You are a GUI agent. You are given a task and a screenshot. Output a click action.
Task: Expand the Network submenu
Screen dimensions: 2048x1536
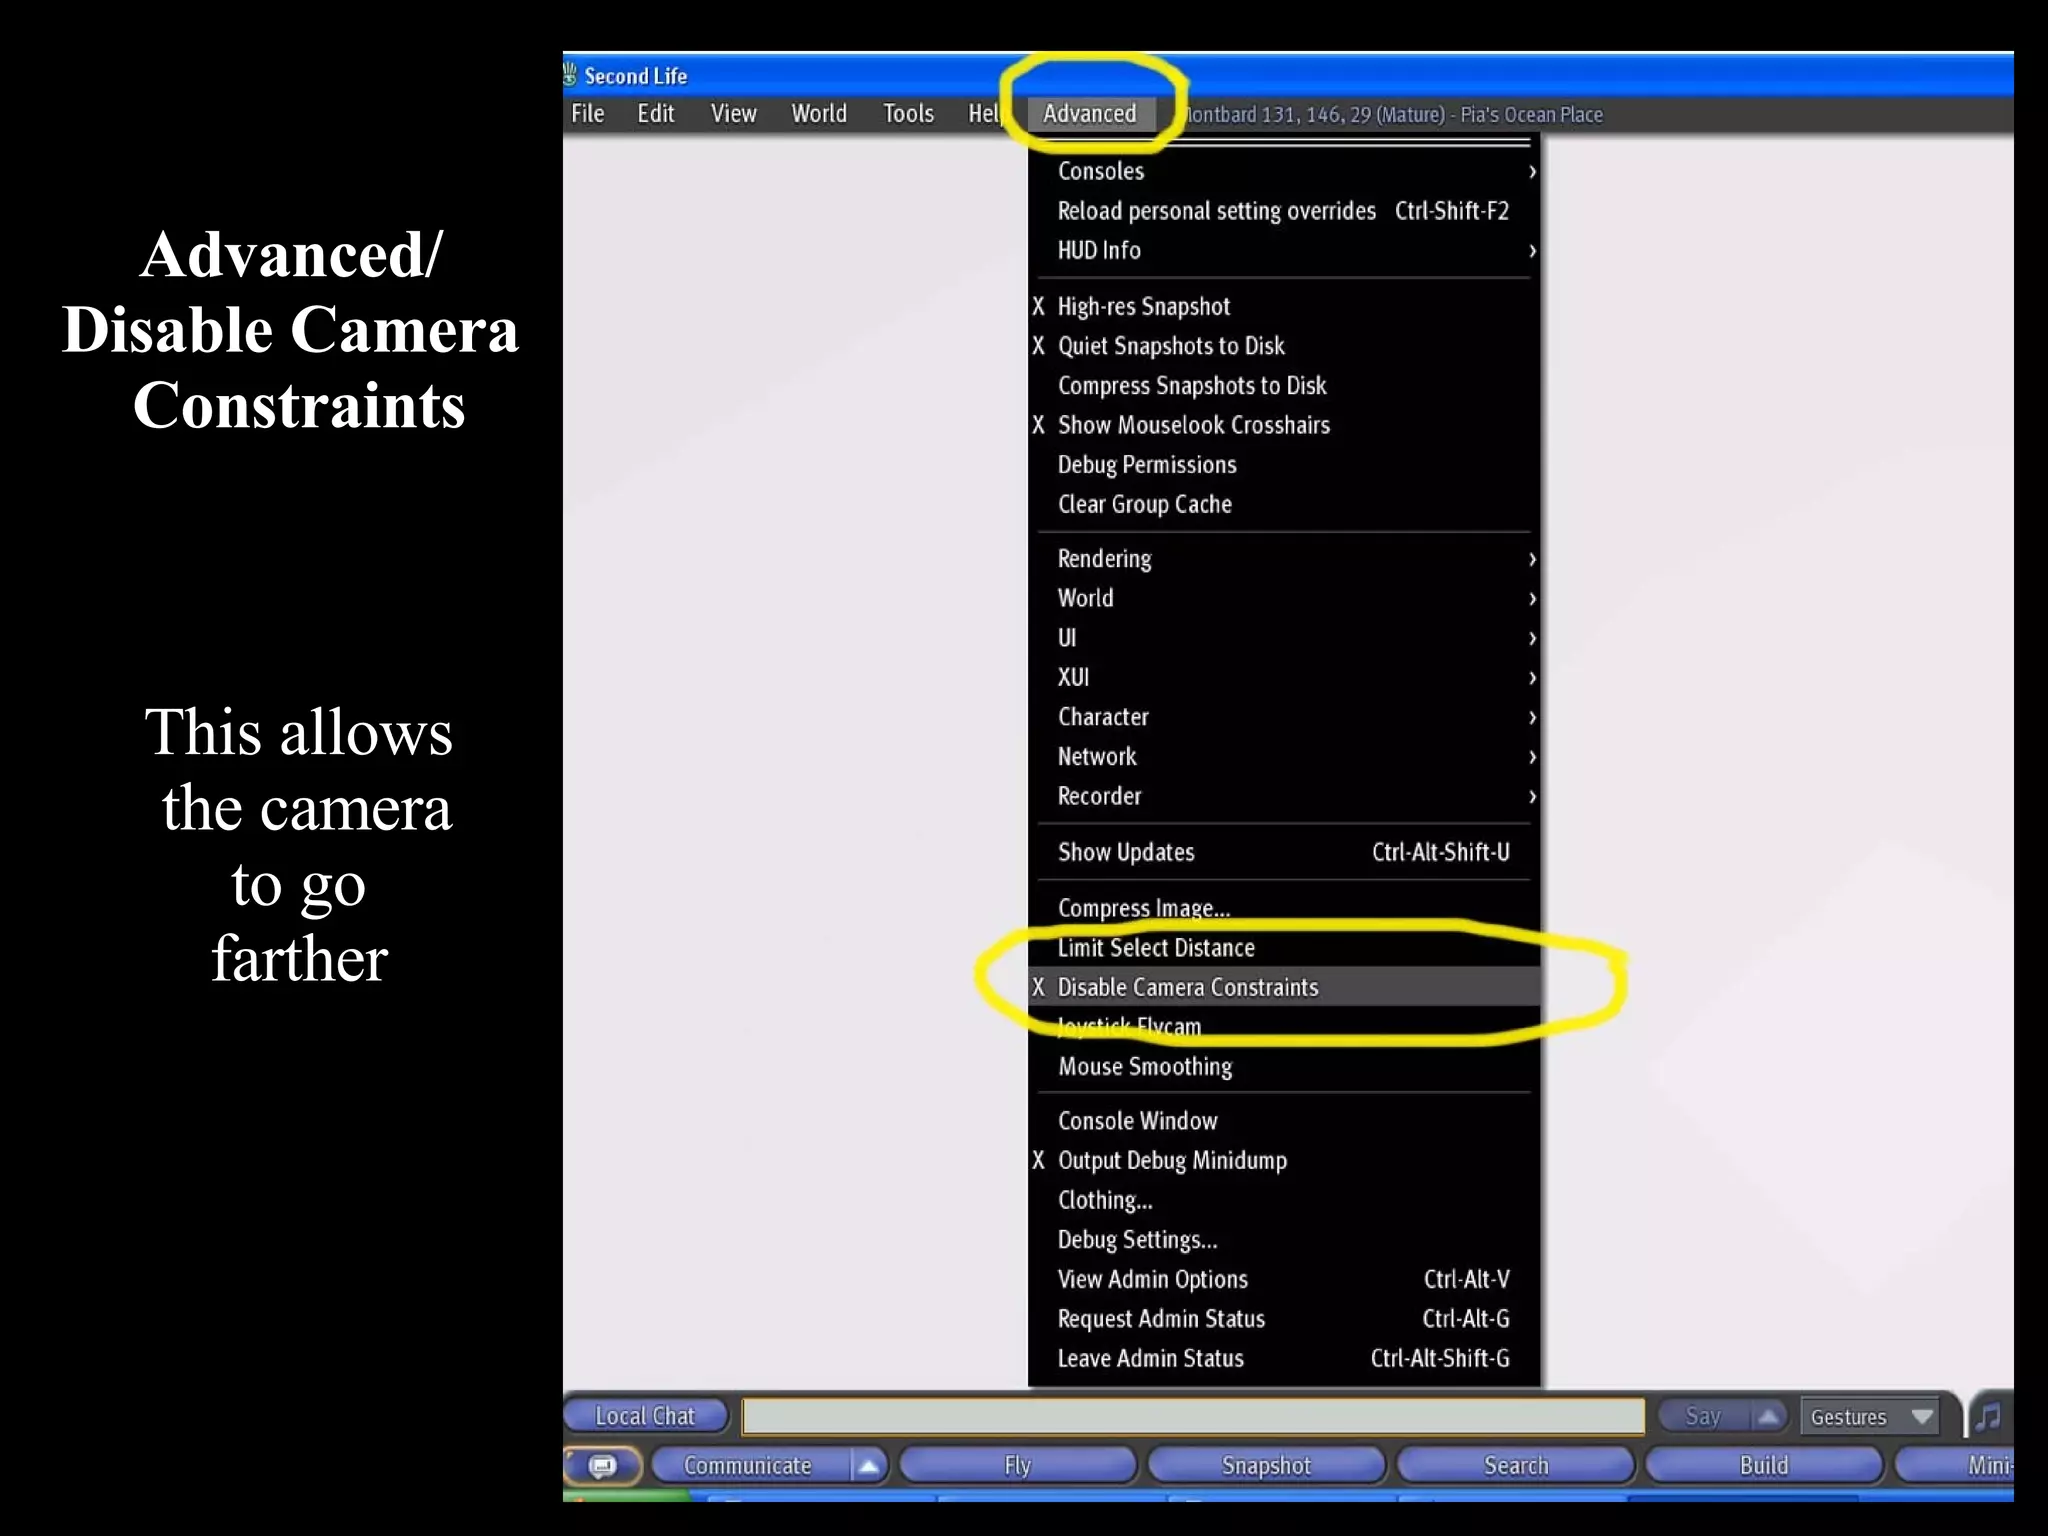1284,757
